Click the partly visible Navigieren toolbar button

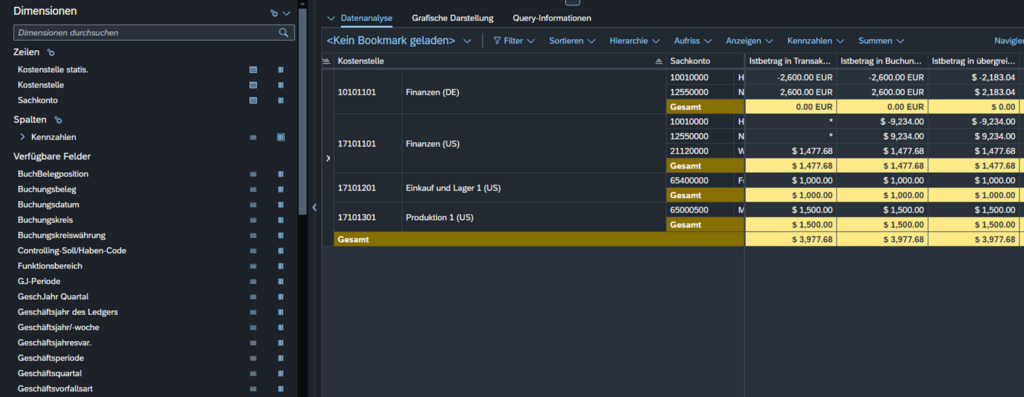pos(1008,40)
